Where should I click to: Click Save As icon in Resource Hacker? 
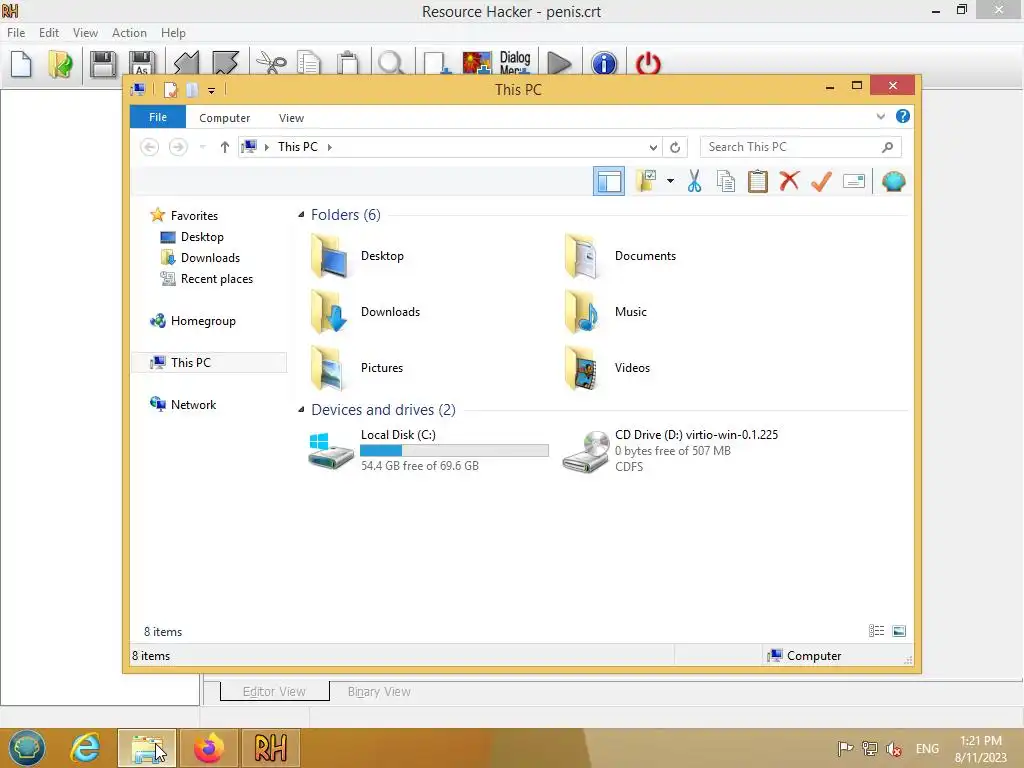click(142, 64)
